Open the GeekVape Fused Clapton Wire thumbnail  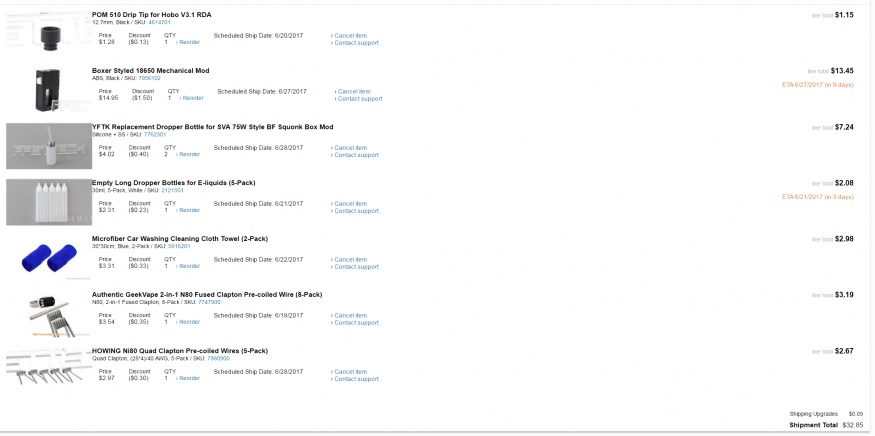click(x=48, y=312)
